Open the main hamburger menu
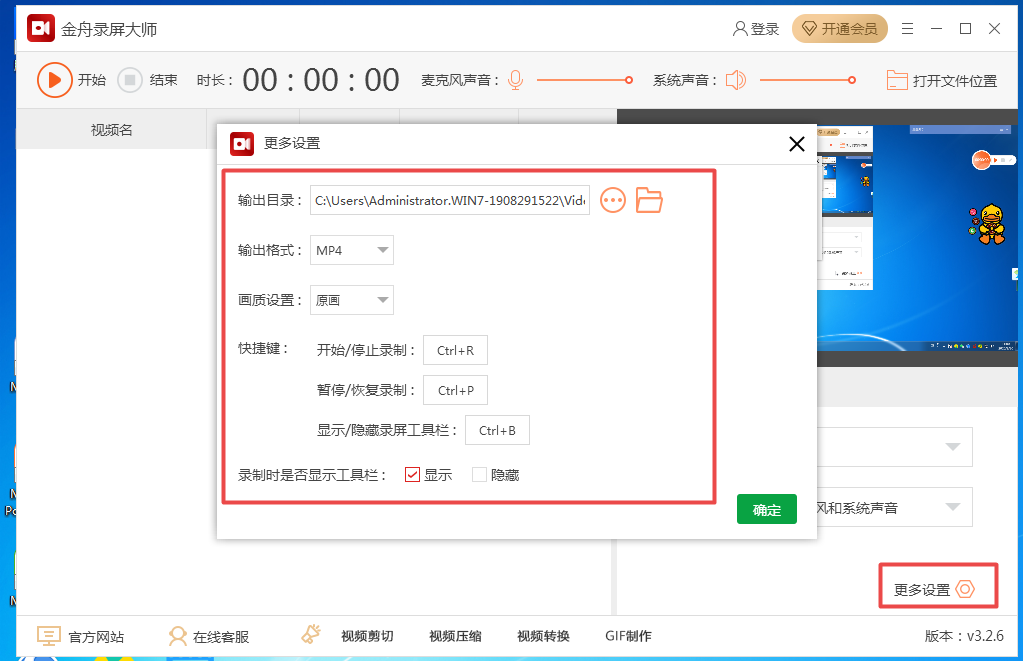The width and height of the screenshot is (1023, 661). [907, 29]
